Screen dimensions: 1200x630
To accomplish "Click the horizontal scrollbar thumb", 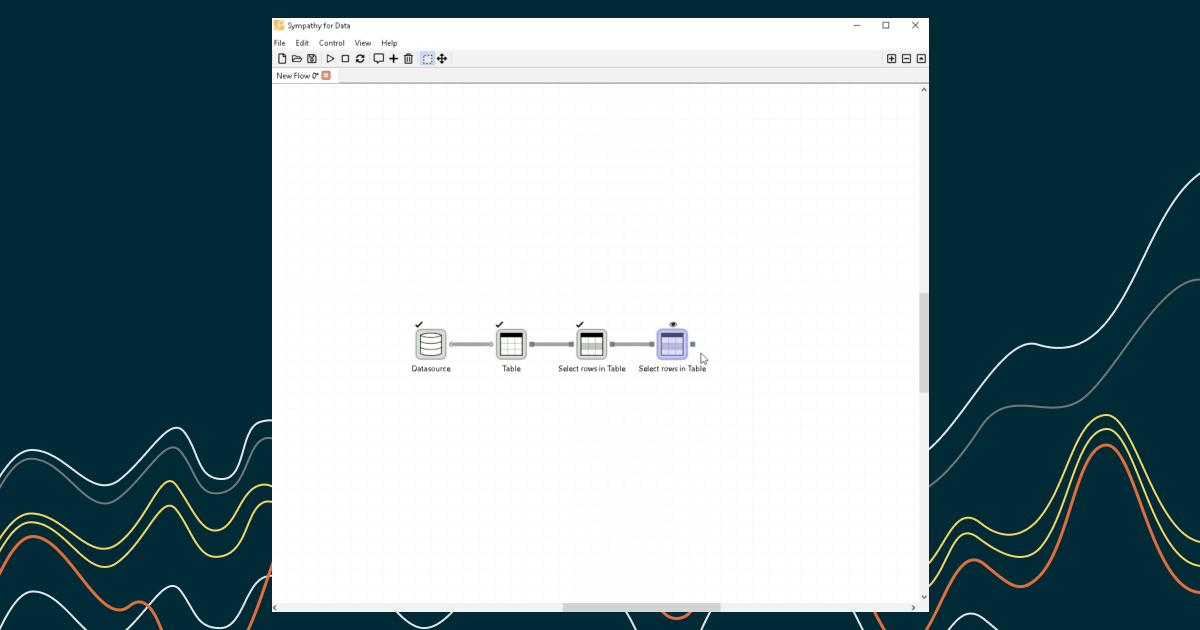I will point(641,607).
